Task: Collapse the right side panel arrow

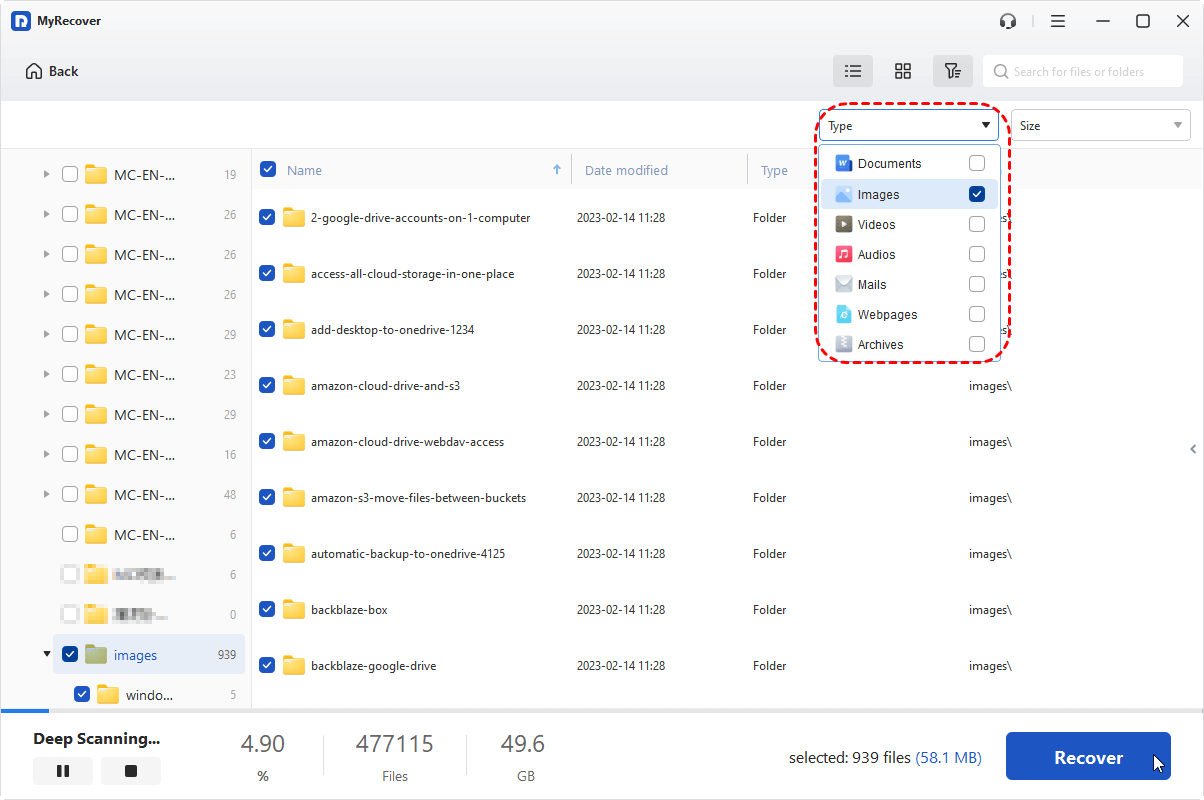Action: pyautogui.click(x=1193, y=449)
